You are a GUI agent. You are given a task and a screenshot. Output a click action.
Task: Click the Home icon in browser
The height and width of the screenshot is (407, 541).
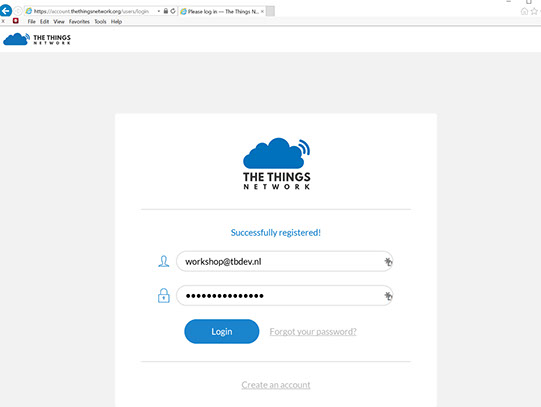click(524, 11)
